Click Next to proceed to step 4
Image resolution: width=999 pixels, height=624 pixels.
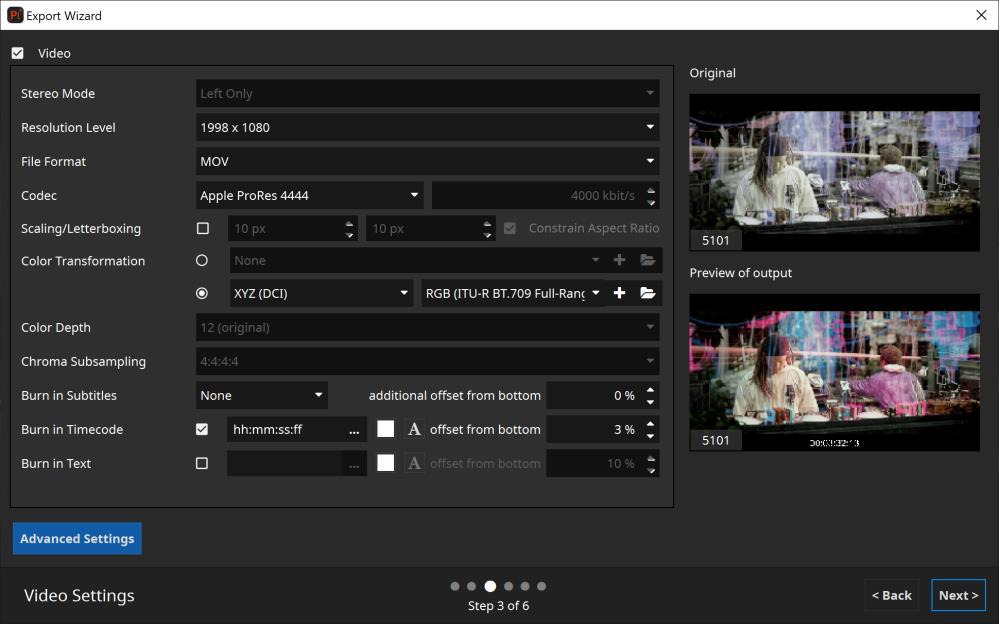(957, 595)
